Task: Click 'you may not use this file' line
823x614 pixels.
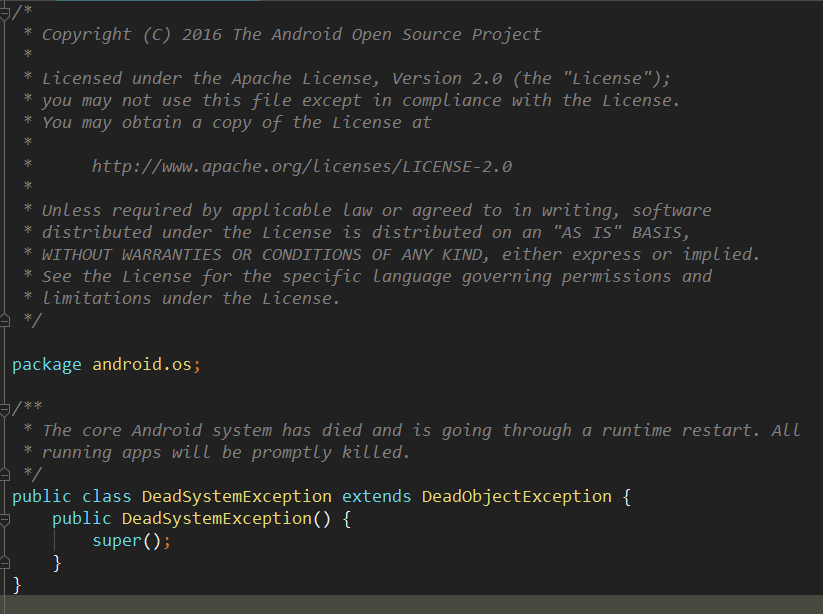Action: (361, 101)
